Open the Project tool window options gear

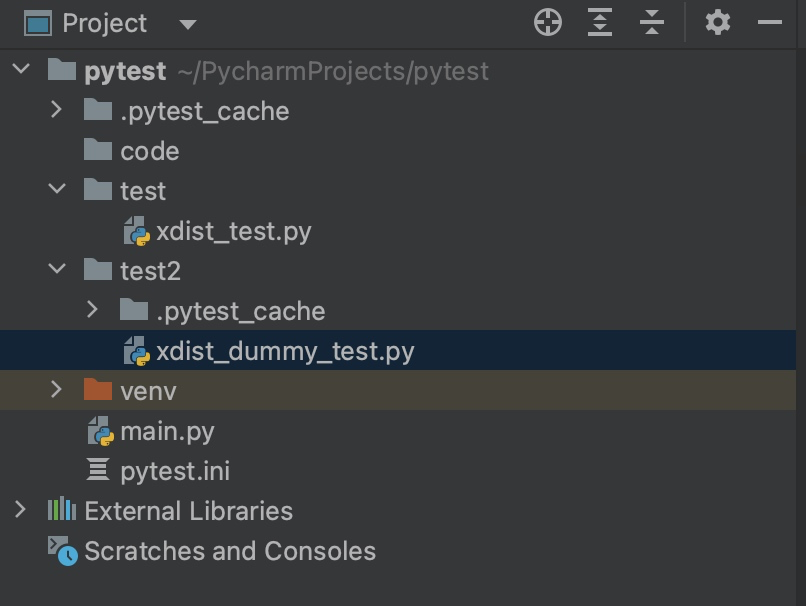[x=718, y=22]
